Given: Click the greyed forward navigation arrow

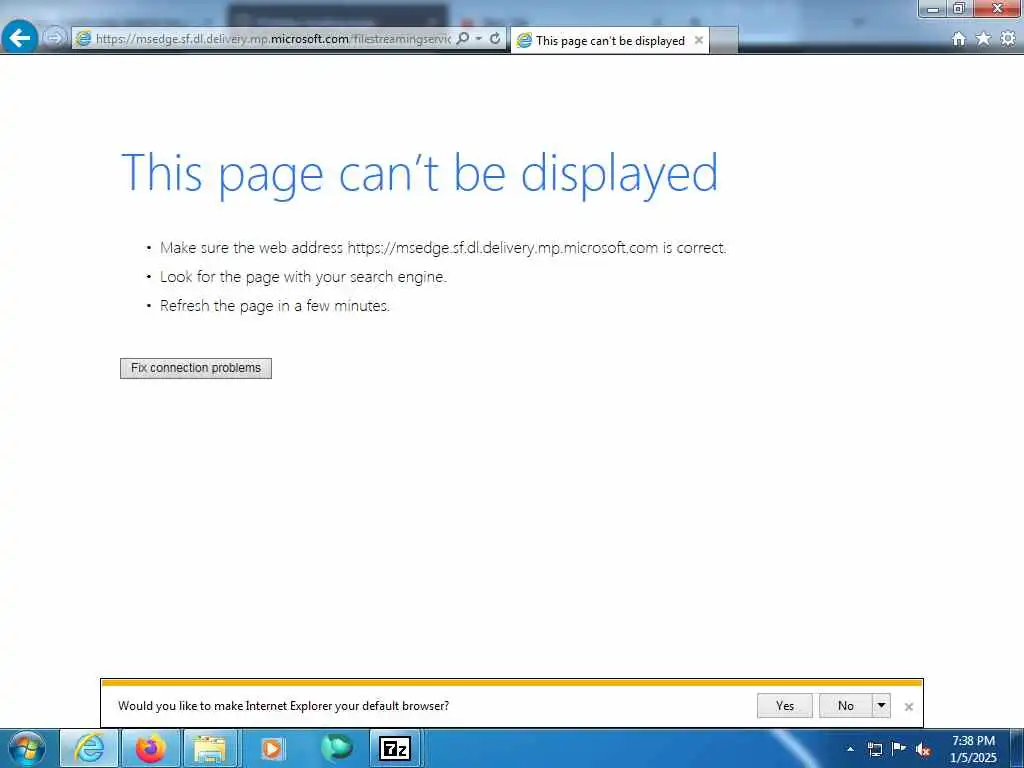Looking at the screenshot, I should coord(55,38).
